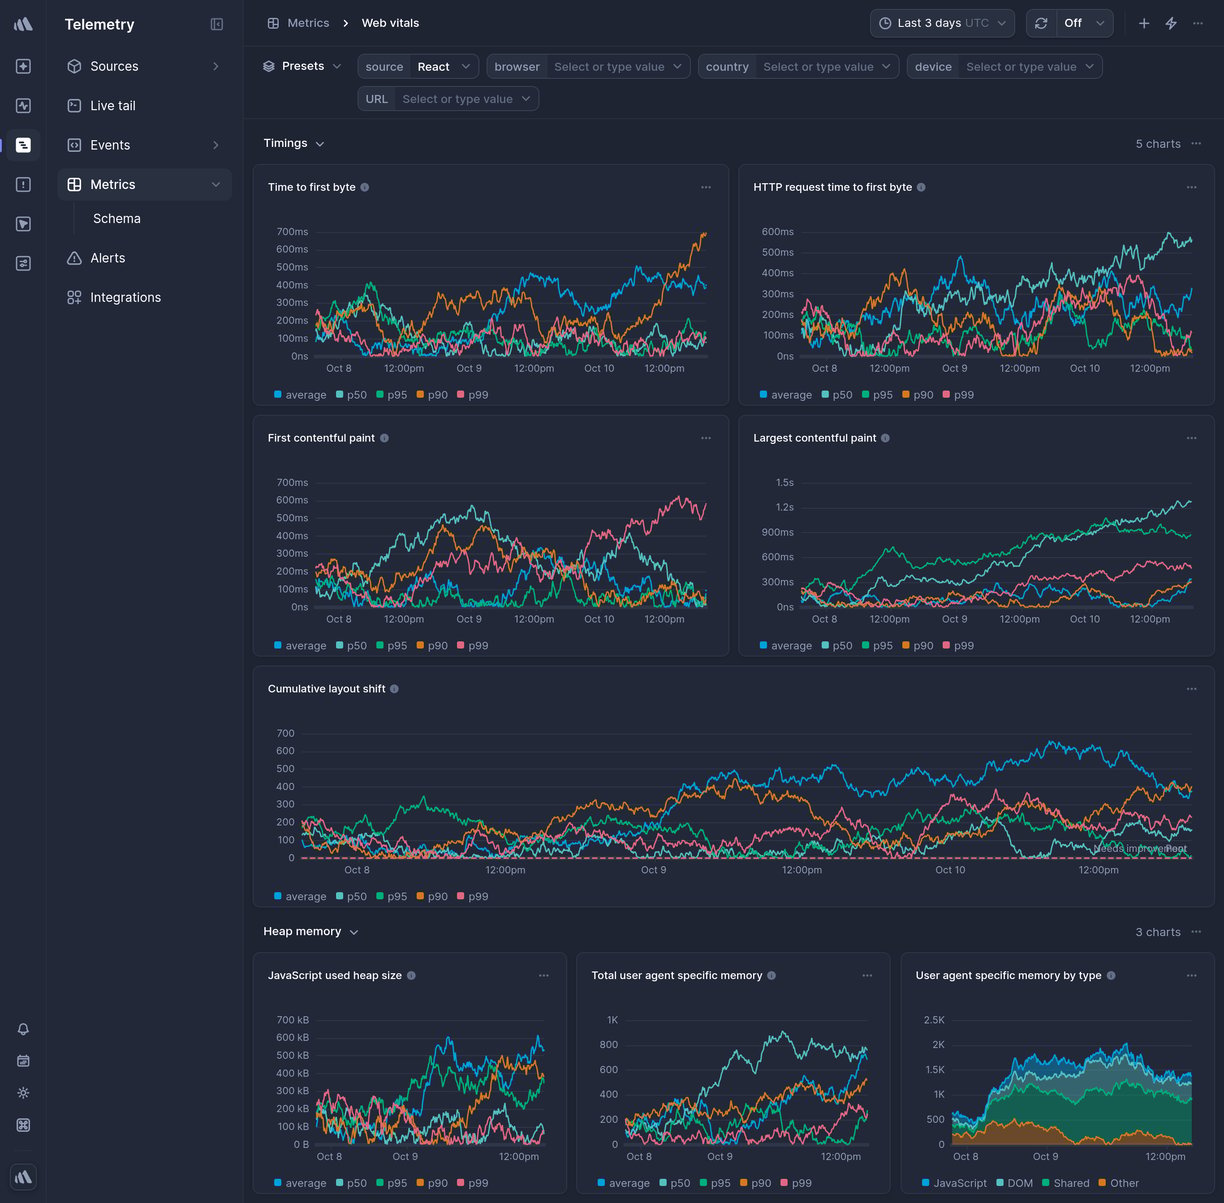Viewport: 1224px width, 1203px height.
Task: Show info for Cumulative layout shift
Action: [394, 689]
